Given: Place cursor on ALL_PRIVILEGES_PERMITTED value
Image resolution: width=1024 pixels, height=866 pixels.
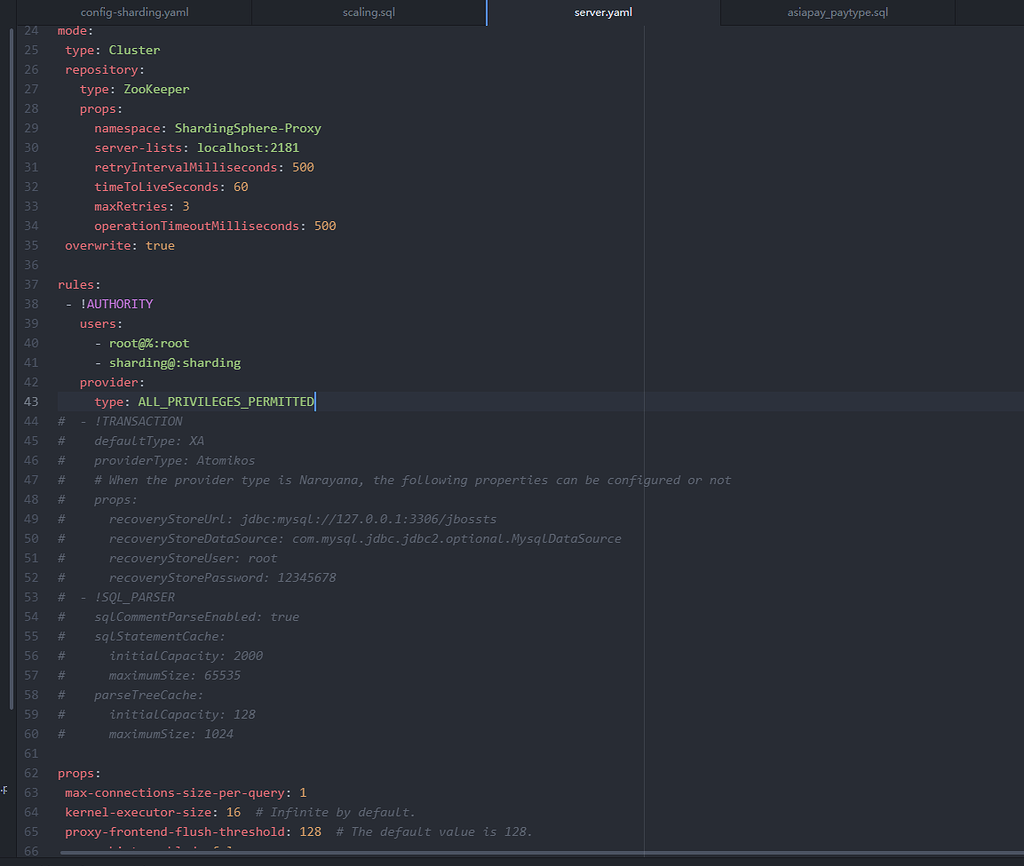Looking at the screenshot, I should pos(225,402).
